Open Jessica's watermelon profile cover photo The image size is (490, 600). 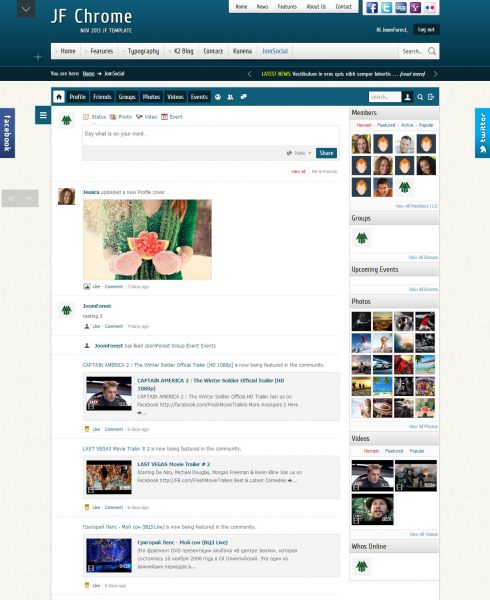pos(147,240)
